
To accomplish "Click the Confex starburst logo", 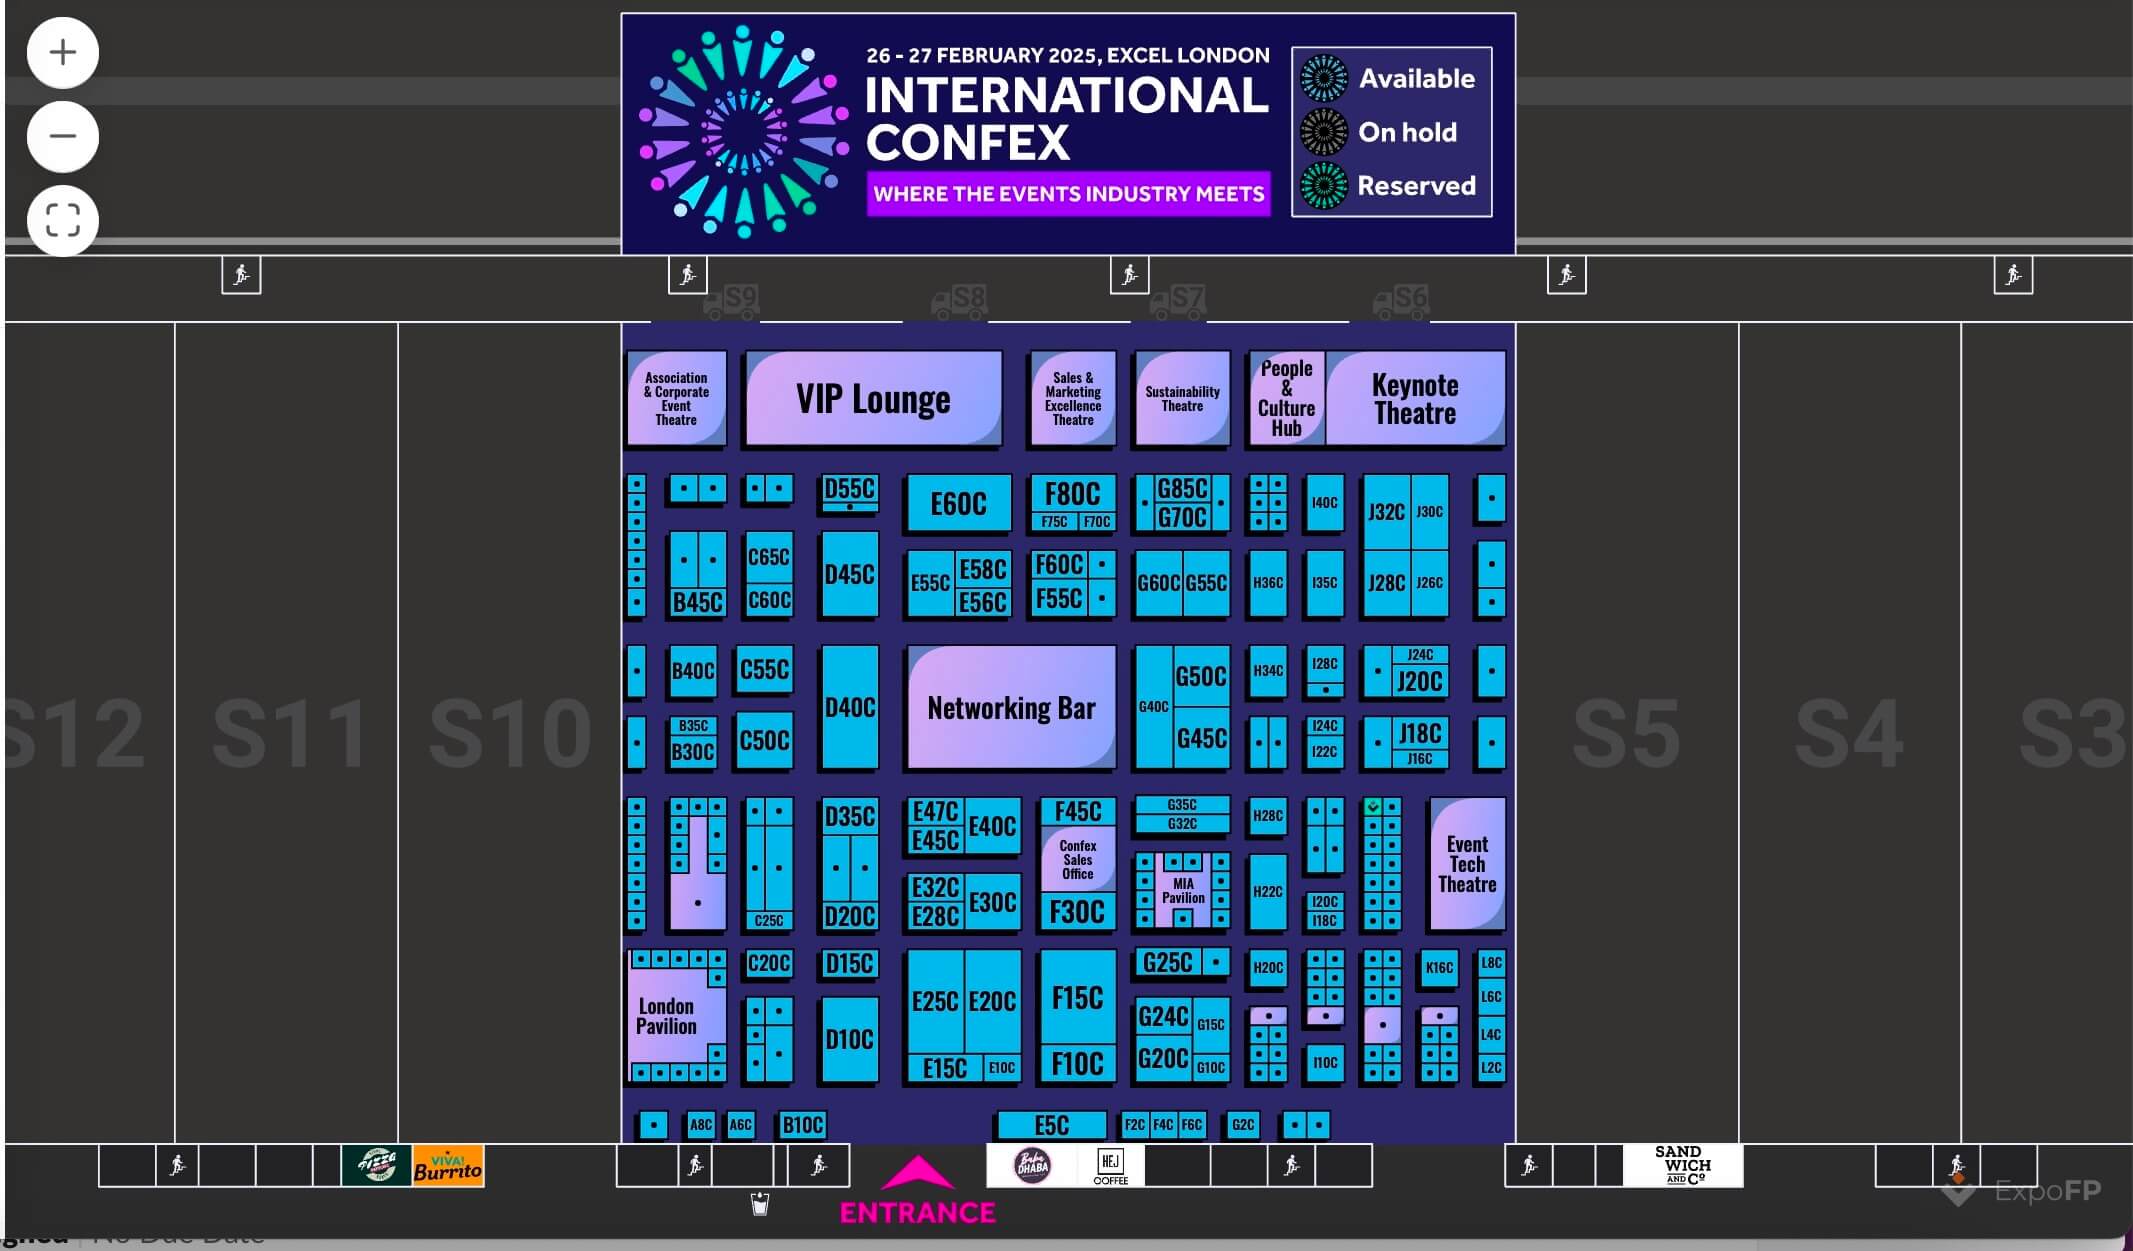I will tap(744, 132).
